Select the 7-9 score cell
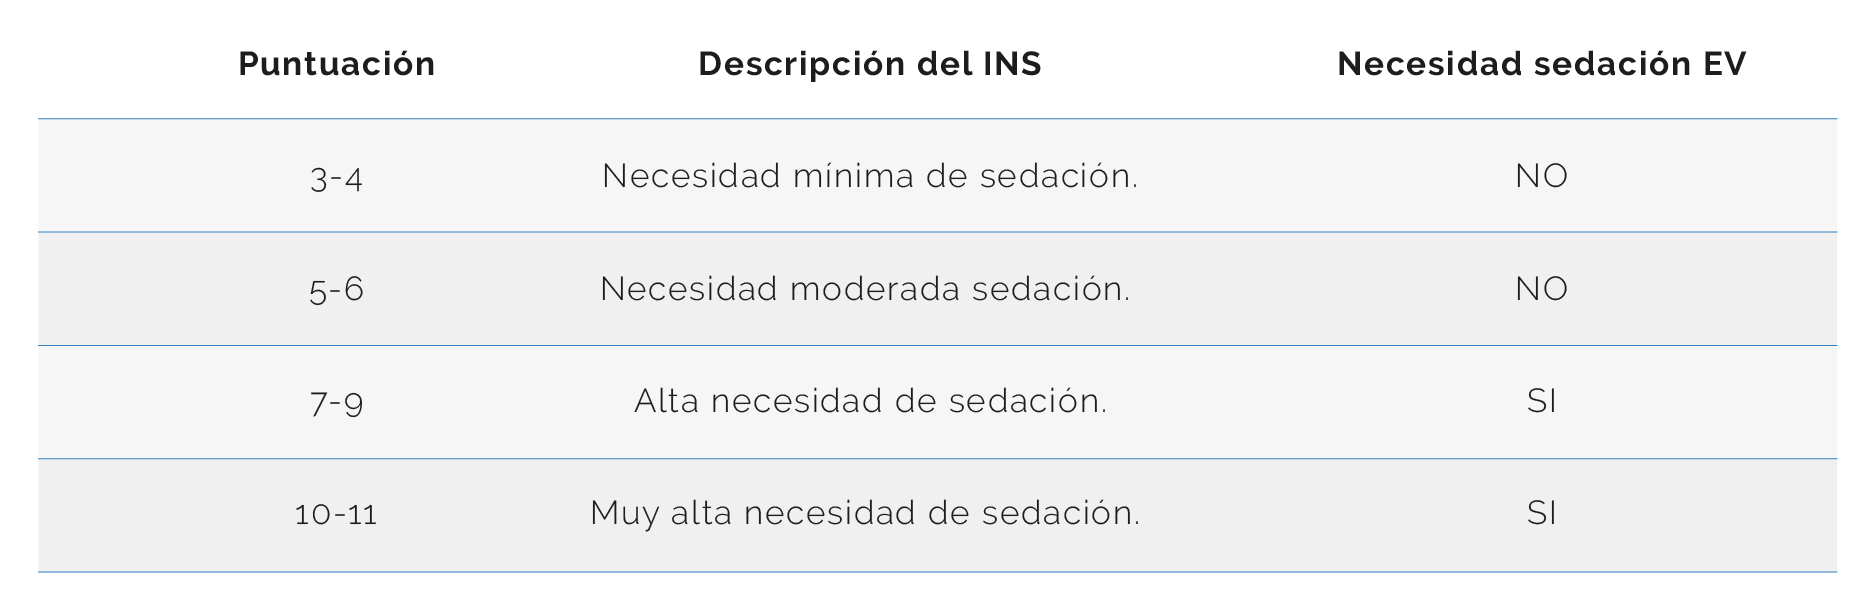The height and width of the screenshot is (612, 1875). (x=337, y=403)
